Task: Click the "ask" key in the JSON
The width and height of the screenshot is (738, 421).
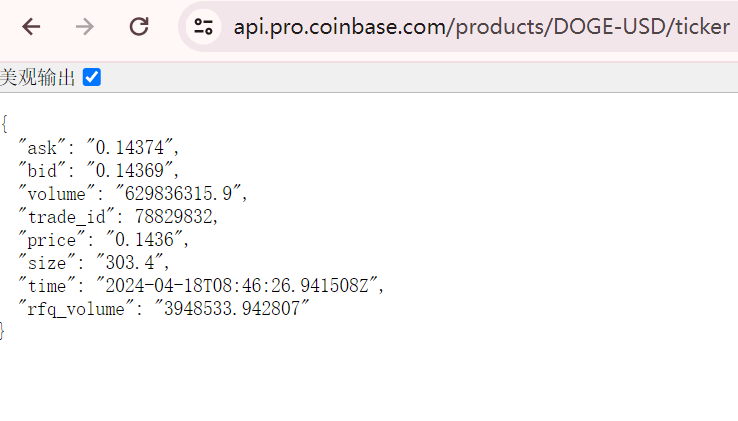Action: (42, 147)
